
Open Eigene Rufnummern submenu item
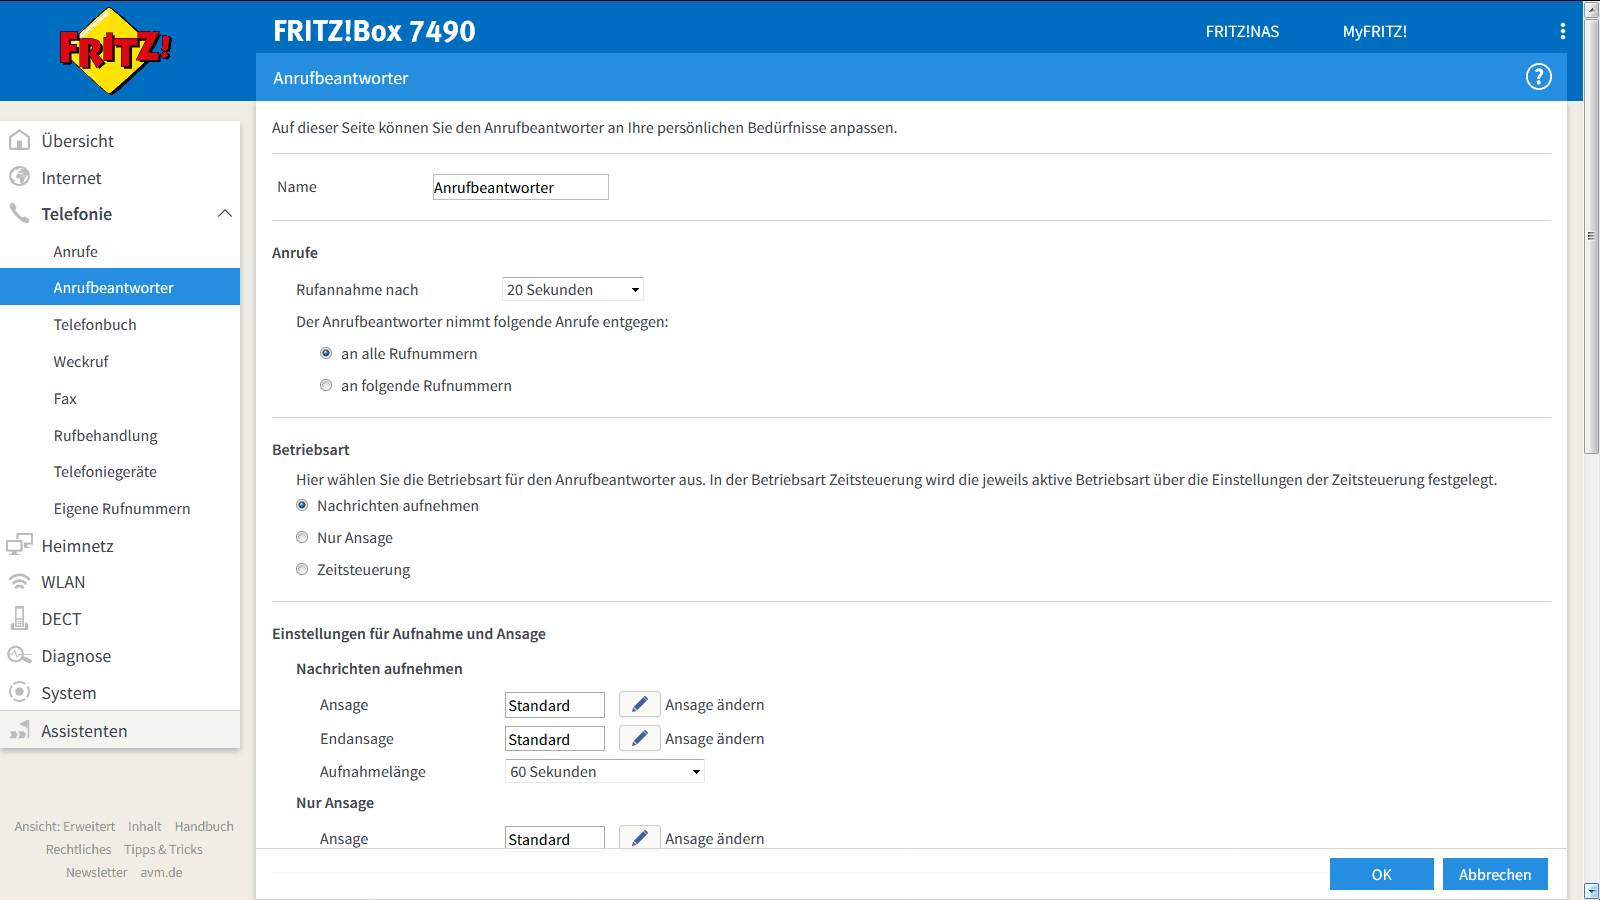[120, 508]
